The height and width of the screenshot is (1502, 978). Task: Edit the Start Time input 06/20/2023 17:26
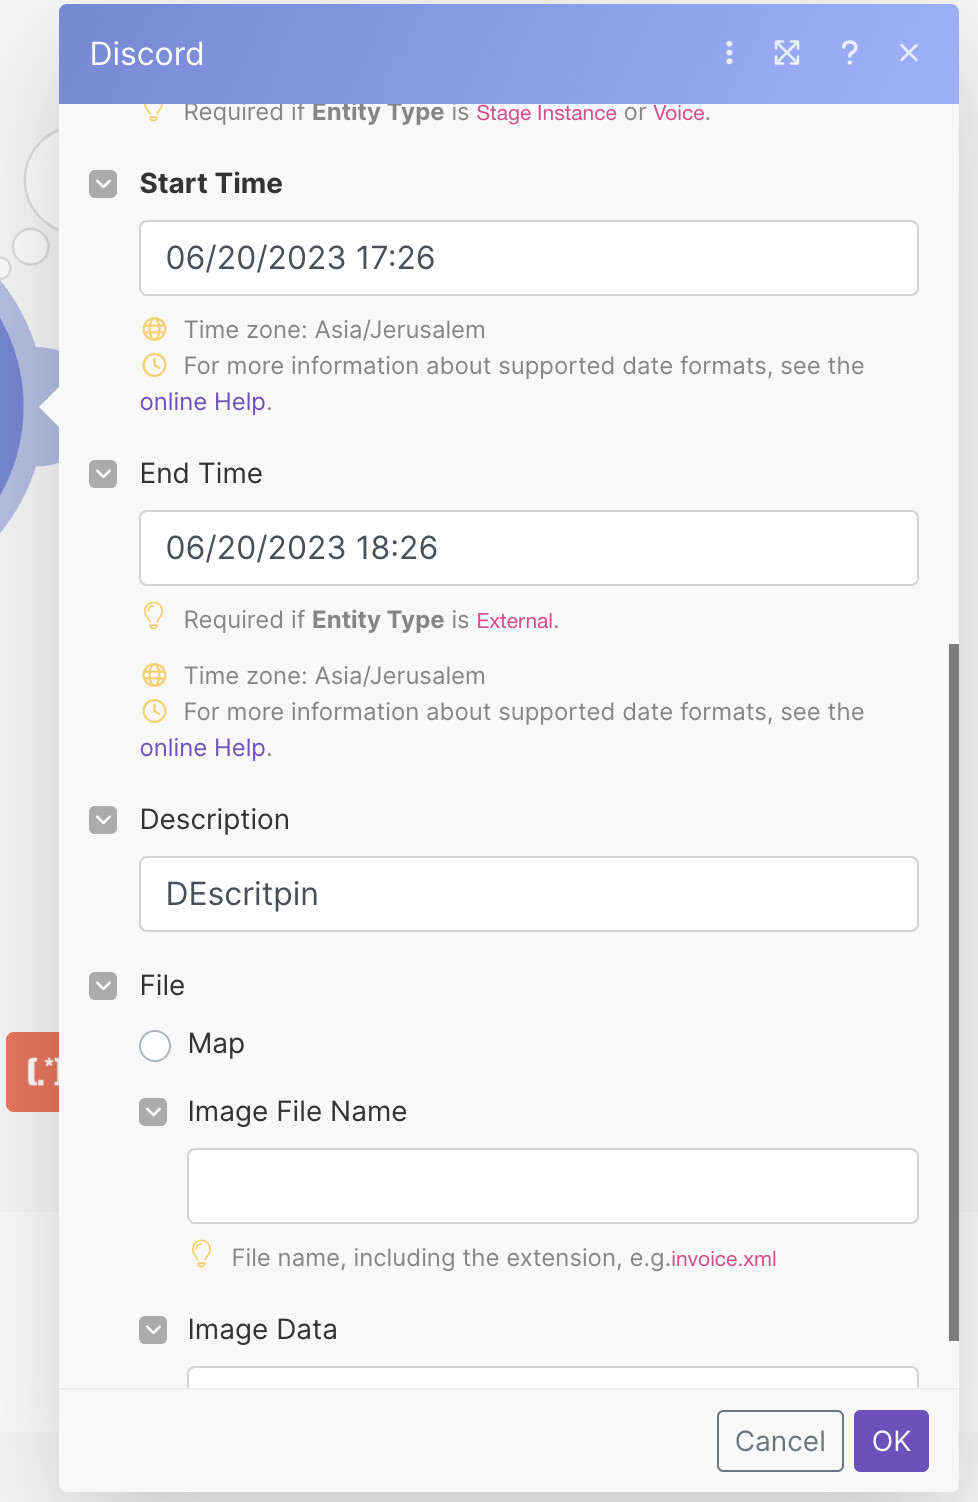click(x=529, y=258)
